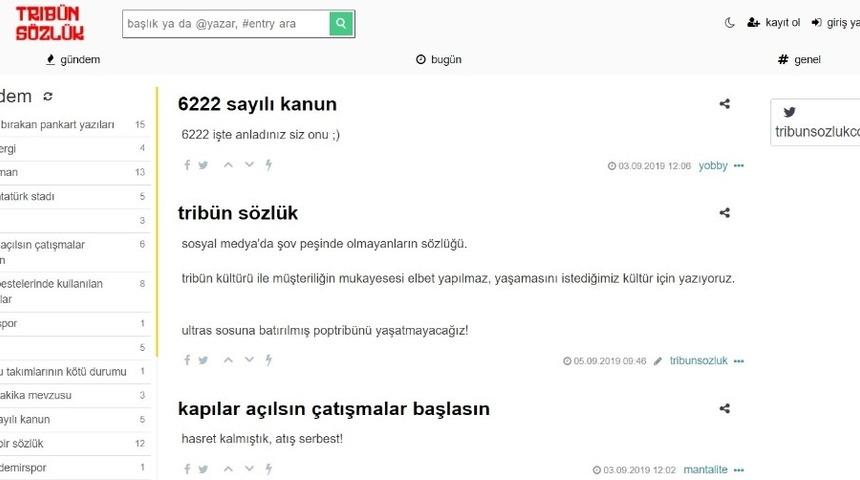Open author mantalite's profile
This screenshot has width=860, height=480.
(x=705, y=470)
